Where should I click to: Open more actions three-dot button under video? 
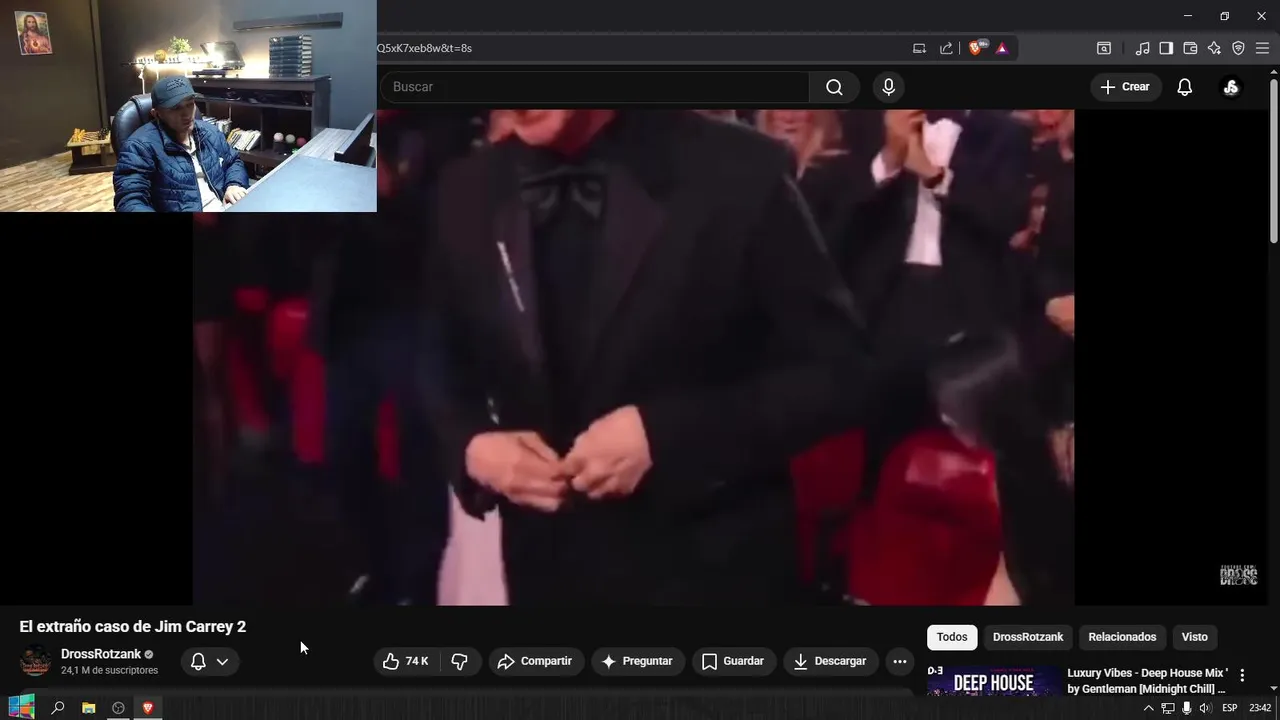point(899,661)
